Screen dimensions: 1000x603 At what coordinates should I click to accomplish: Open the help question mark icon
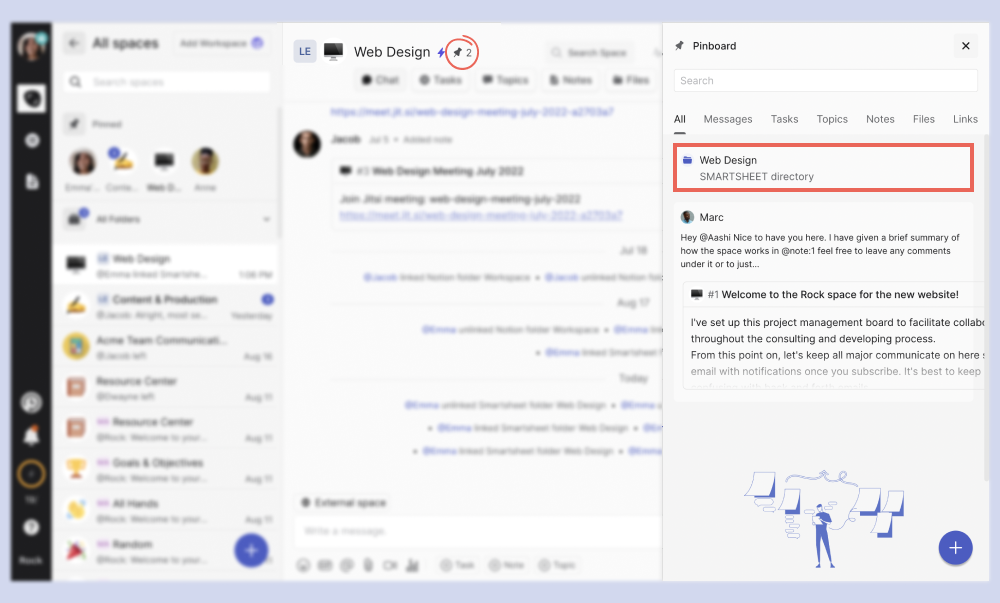31,527
